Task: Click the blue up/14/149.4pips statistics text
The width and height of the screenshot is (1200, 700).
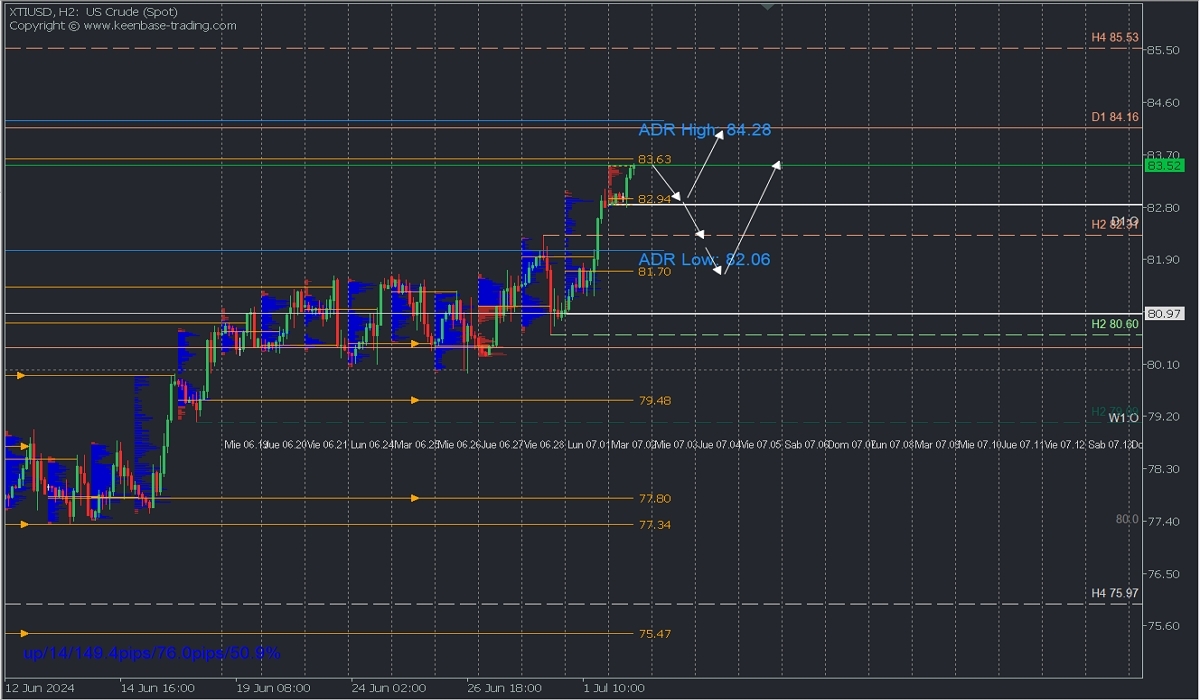Action: coord(152,653)
